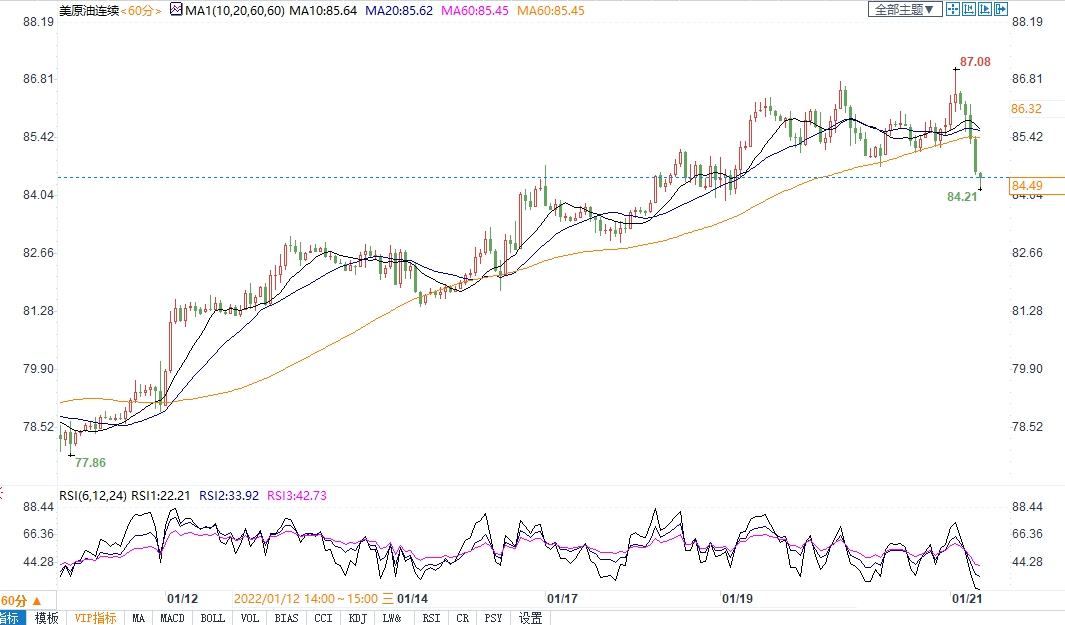Enable the crosshair cursor icon
The height and width of the screenshot is (625, 1065).
pos(953,9)
